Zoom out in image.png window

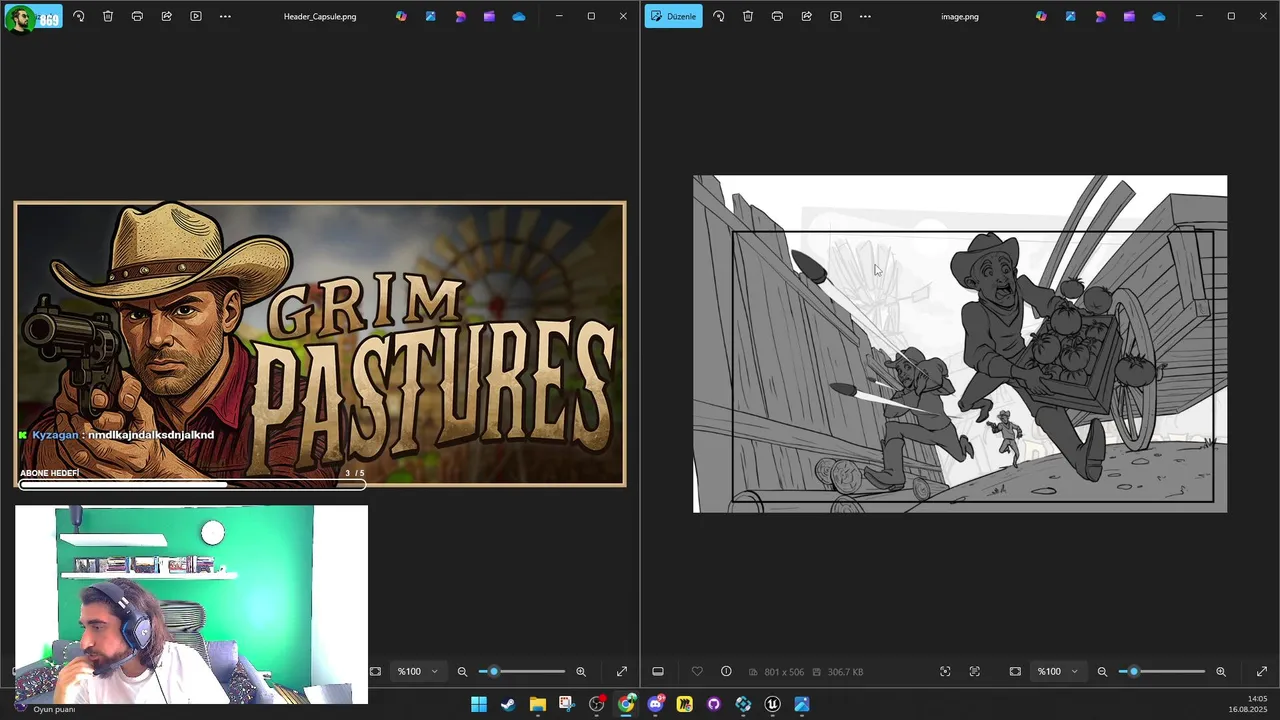pos(1102,671)
